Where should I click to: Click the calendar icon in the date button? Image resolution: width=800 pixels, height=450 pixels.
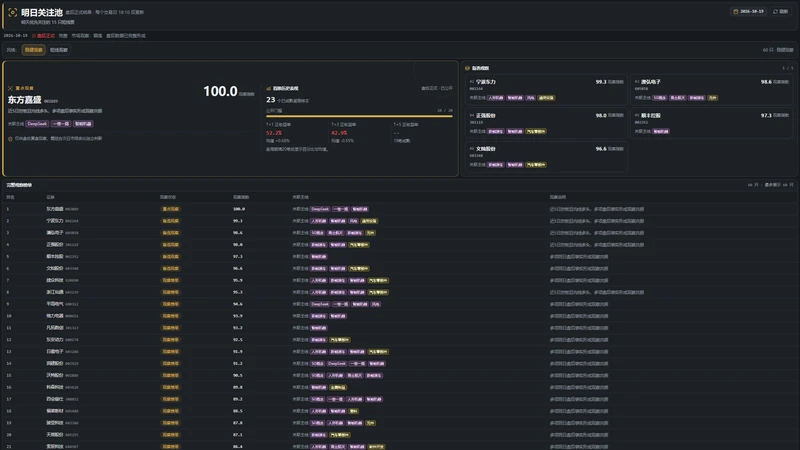tap(735, 11)
